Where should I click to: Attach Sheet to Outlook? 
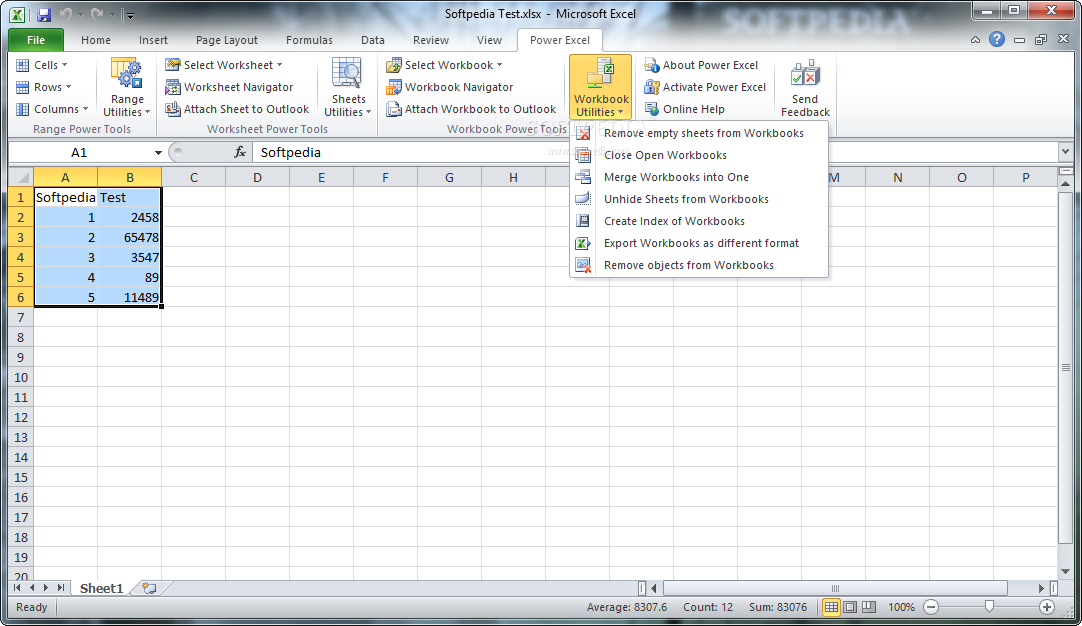coord(237,109)
